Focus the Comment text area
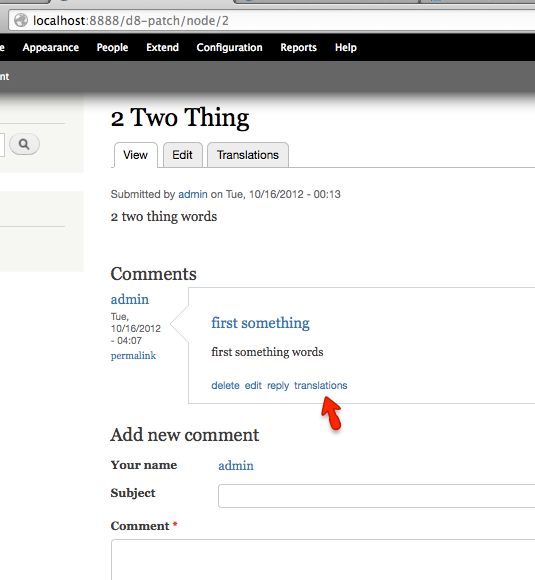The image size is (535, 580). 323,560
